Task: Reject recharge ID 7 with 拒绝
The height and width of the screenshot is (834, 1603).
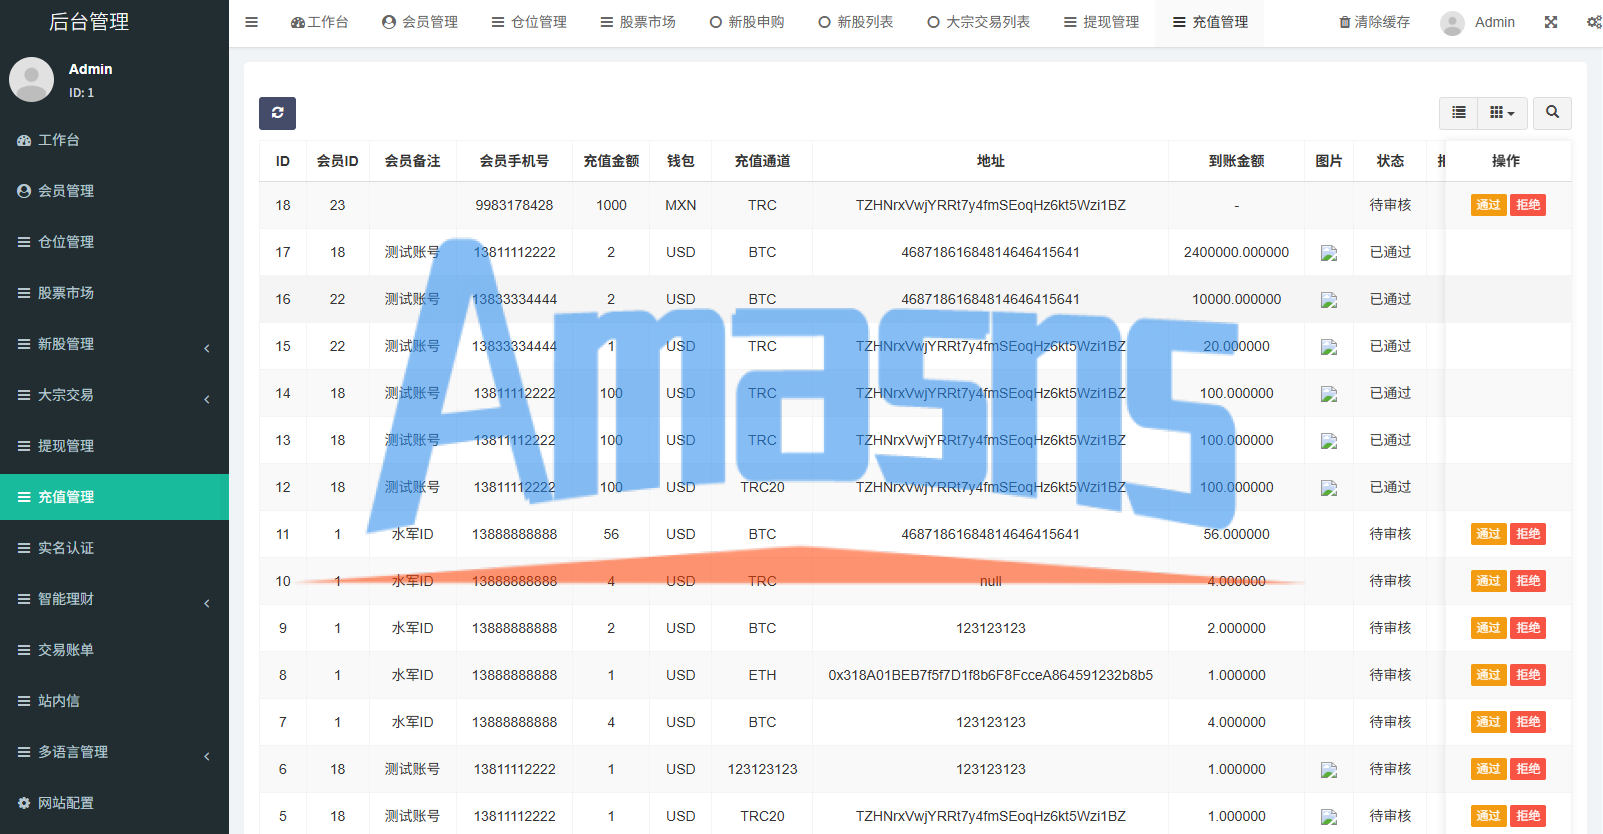Action: (1528, 722)
